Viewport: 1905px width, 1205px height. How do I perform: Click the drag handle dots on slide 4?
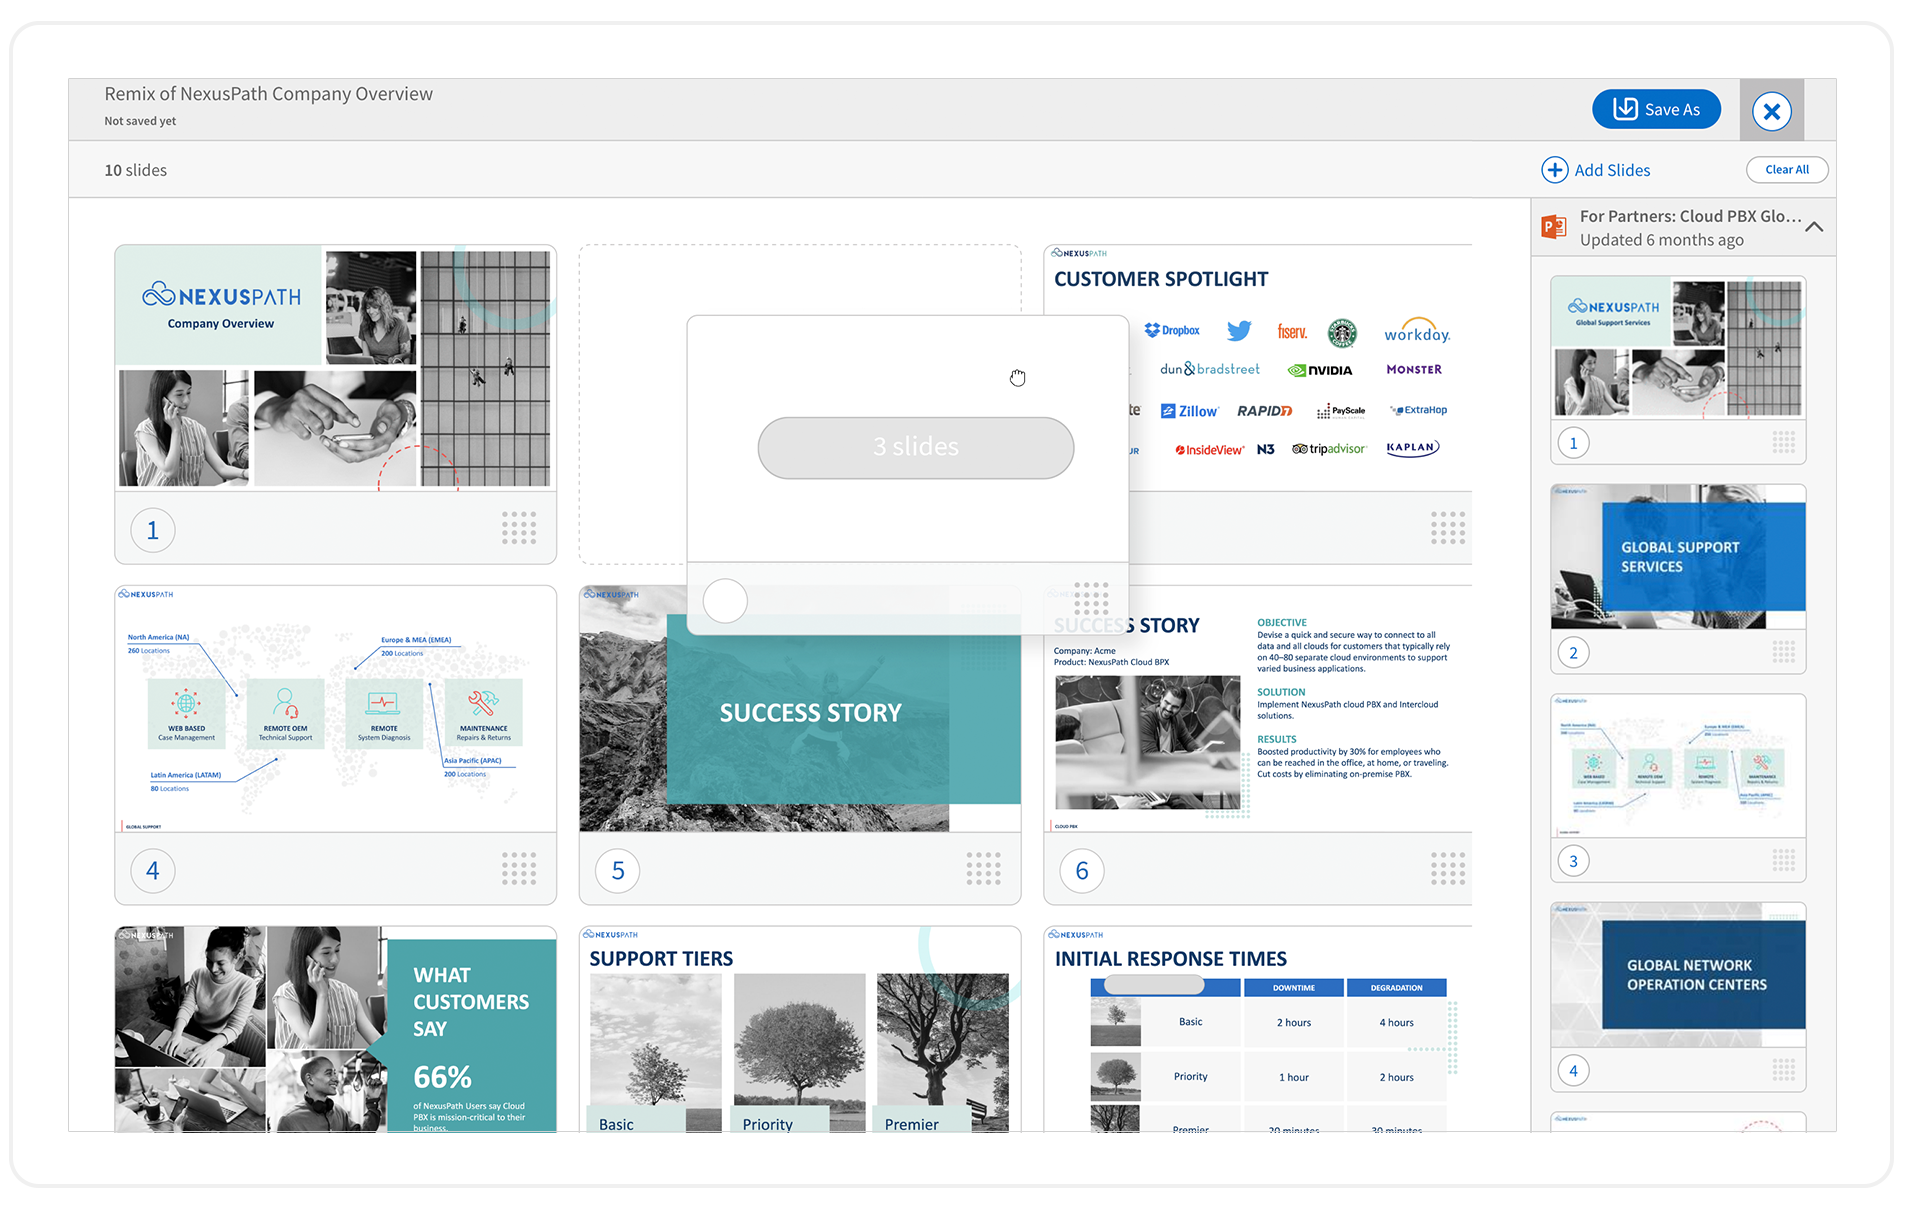[x=519, y=869]
